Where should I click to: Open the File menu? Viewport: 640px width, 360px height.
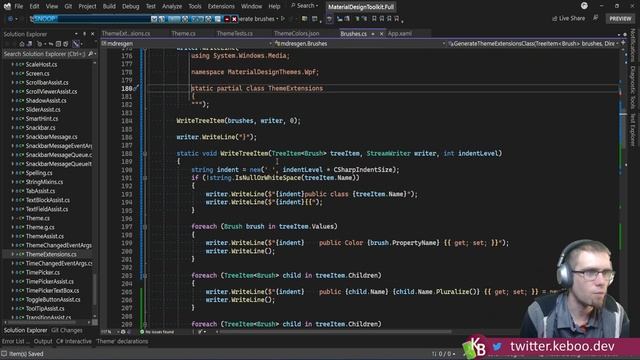point(18,7)
